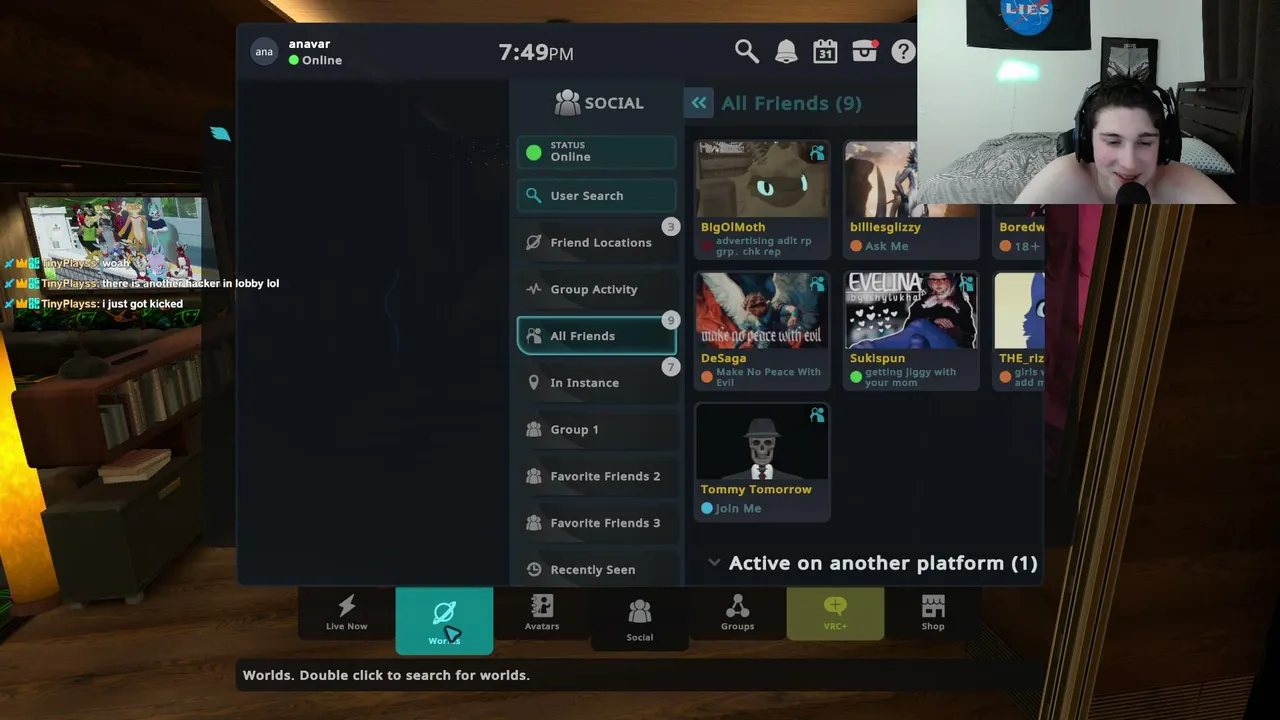Switch to the Worlds tab
This screenshot has height=720, width=1280.
(x=444, y=620)
